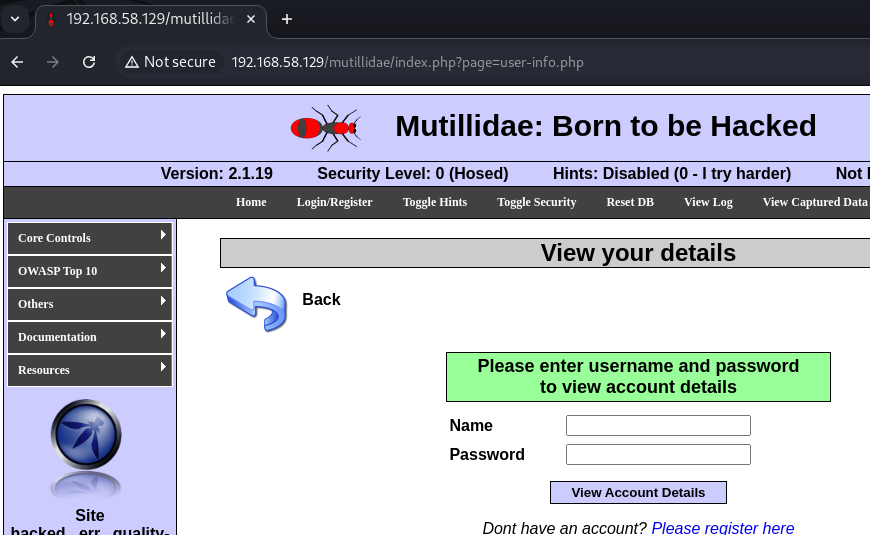The height and width of the screenshot is (535, 870).
Task: Reload the page with browser refresh icon
Action: 89,62
